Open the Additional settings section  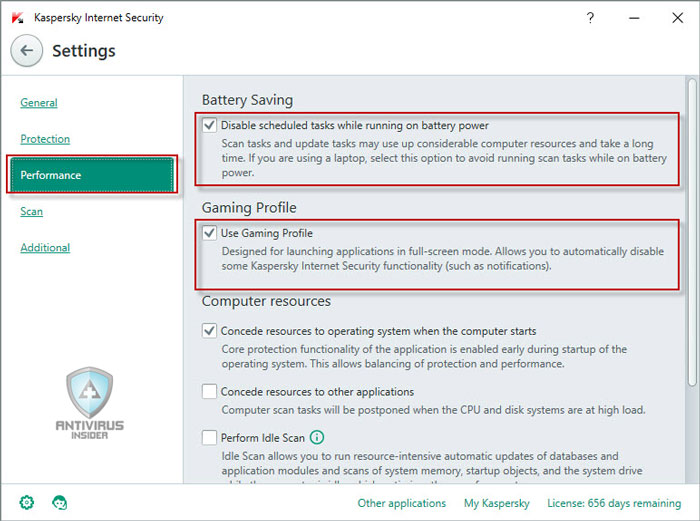click(x=45, y=247)
